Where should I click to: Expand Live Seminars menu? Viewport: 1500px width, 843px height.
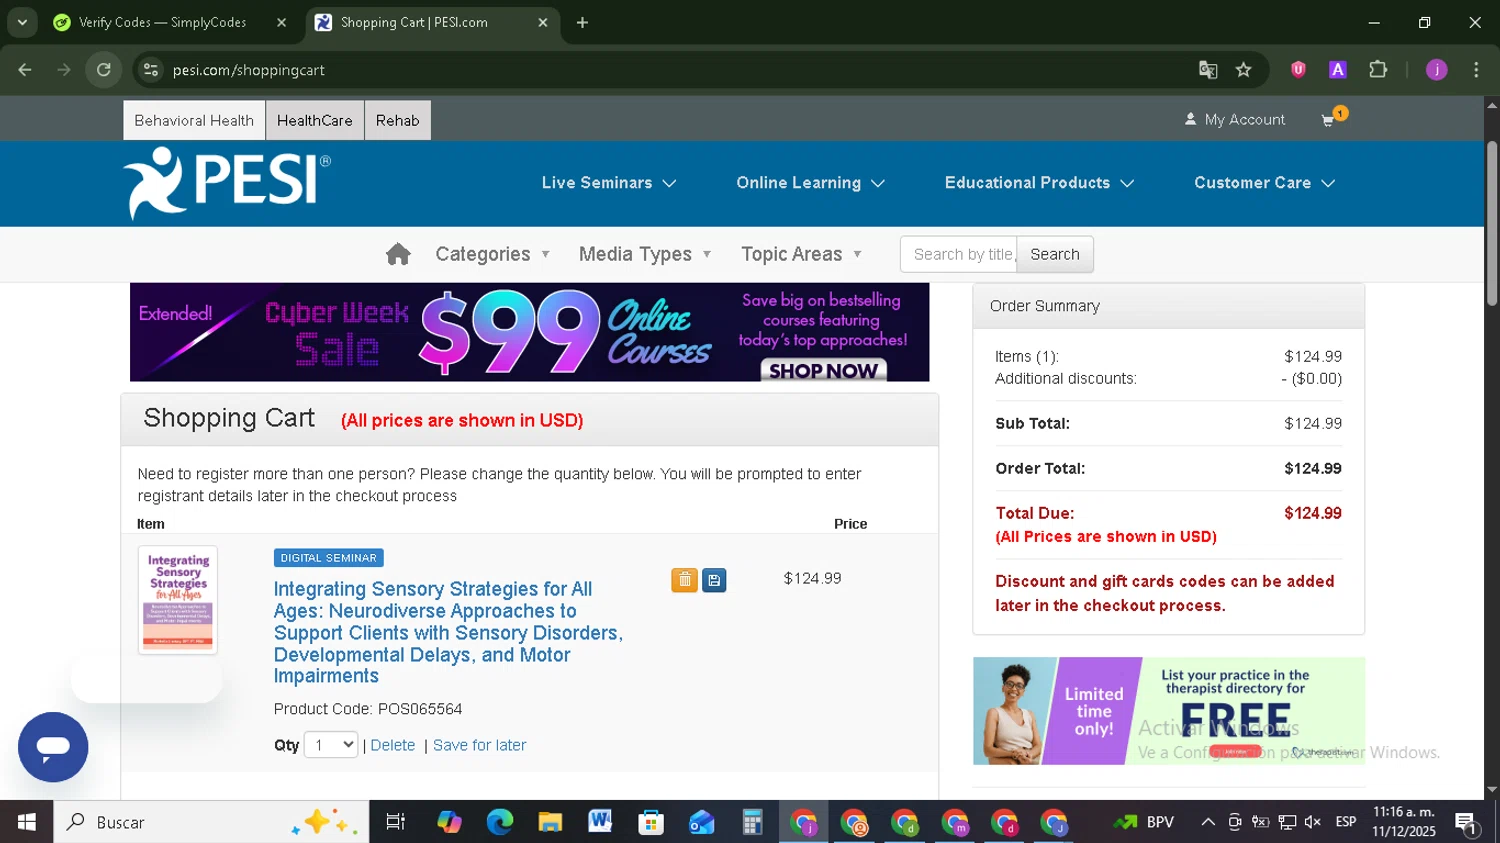click(609, 183)
